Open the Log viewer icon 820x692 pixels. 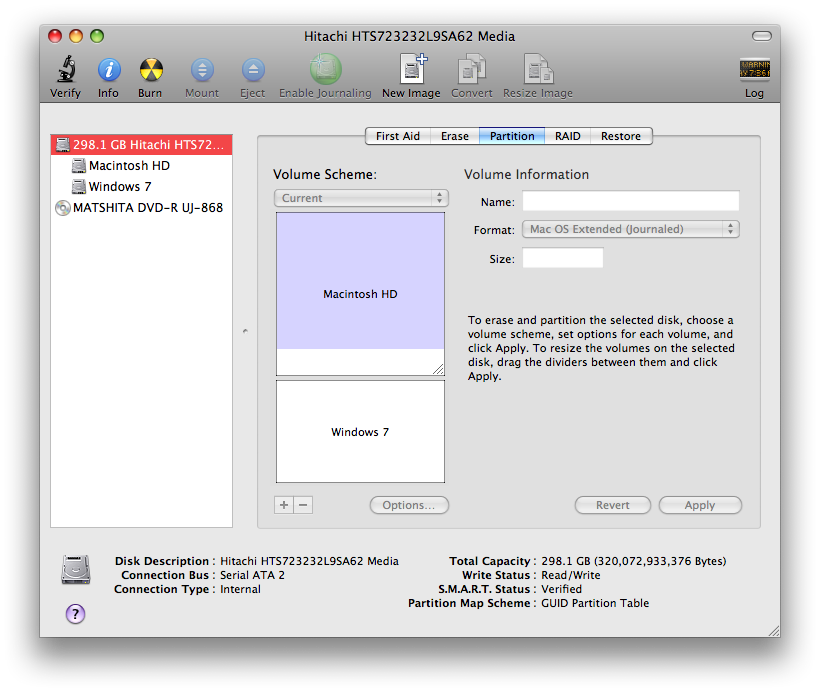(x=754, y=69)
